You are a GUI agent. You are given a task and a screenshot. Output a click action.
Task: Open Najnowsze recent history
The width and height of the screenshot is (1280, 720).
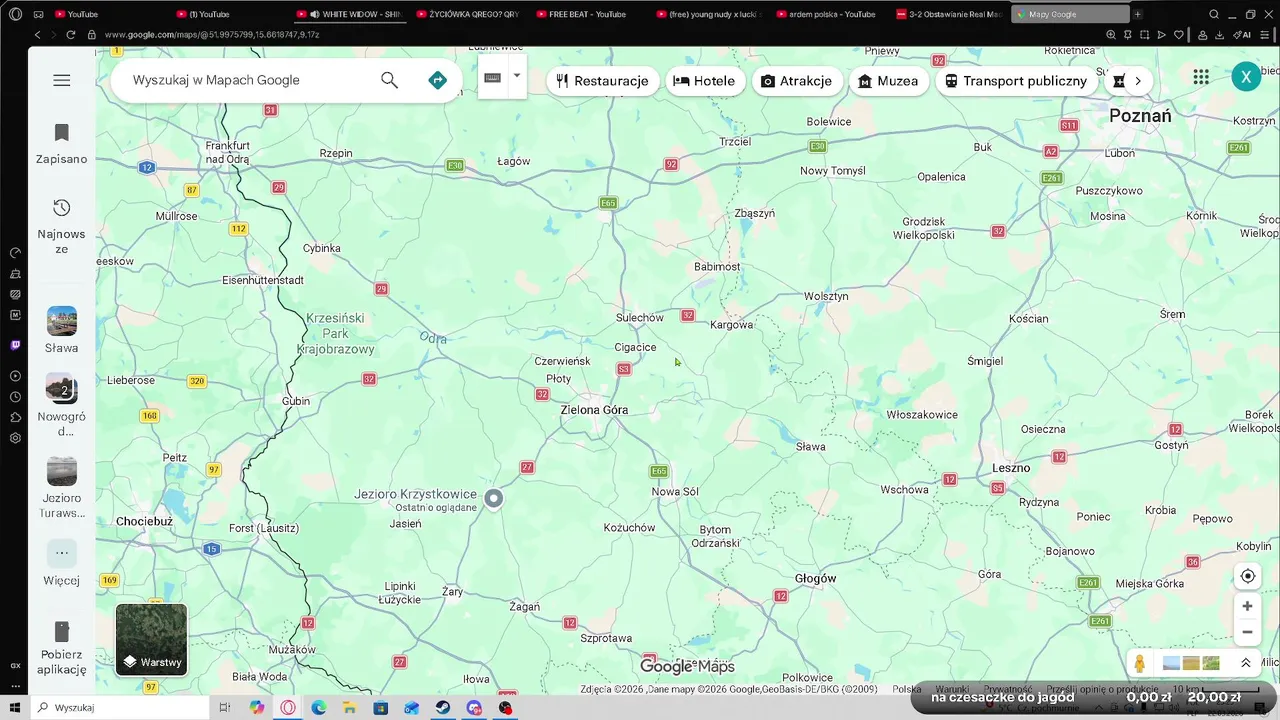62,226
